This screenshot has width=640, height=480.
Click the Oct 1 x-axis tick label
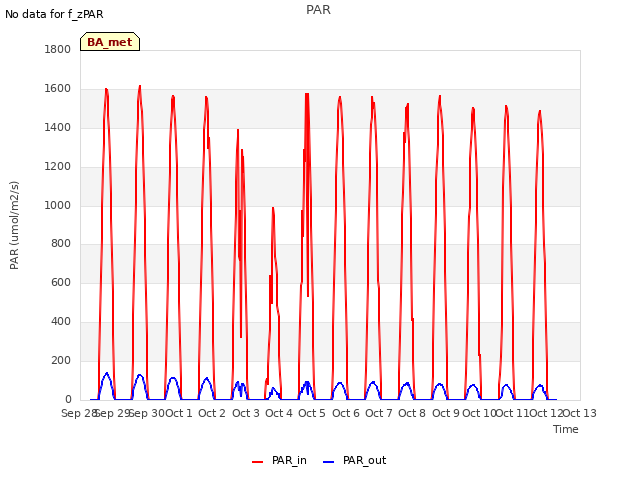click(x=178, y=413)
